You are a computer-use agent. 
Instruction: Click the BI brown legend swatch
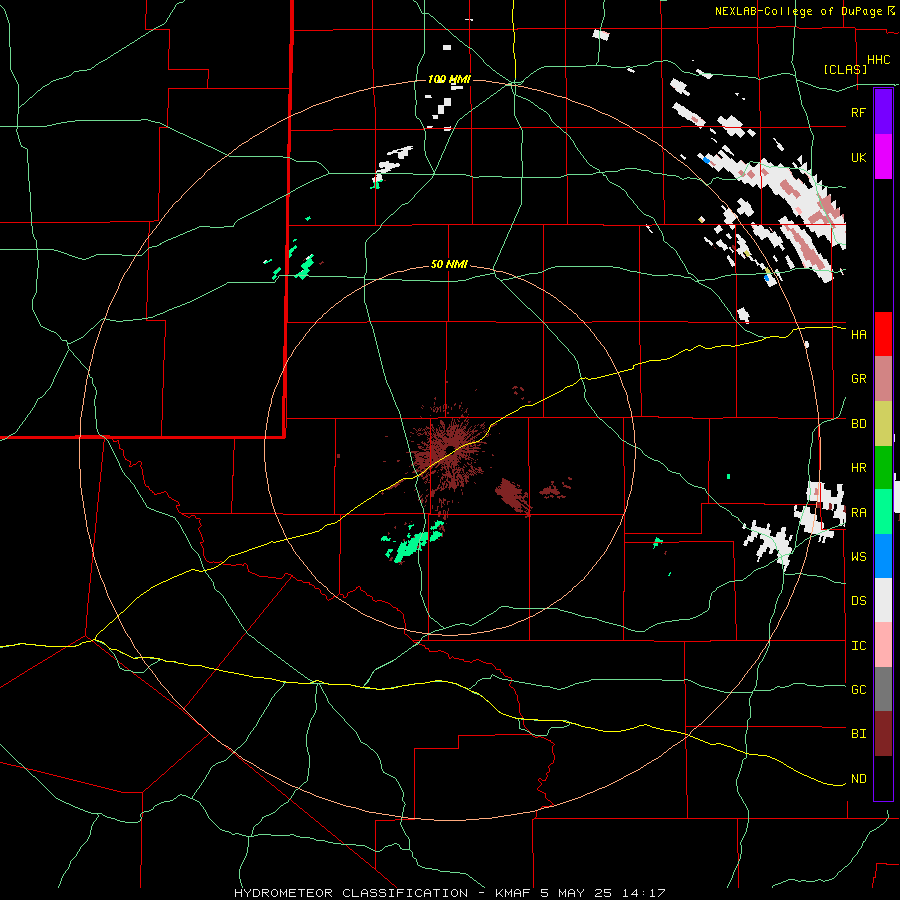883,734
